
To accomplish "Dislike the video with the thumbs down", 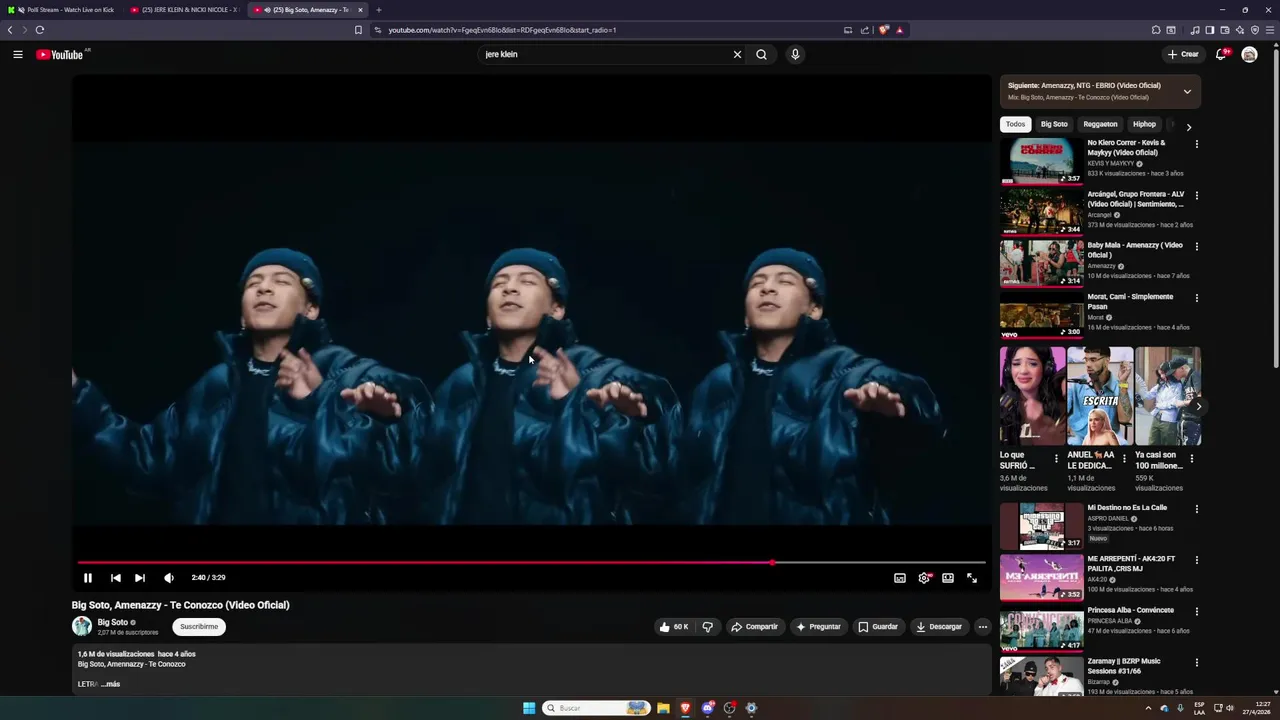I will [708, 627].
